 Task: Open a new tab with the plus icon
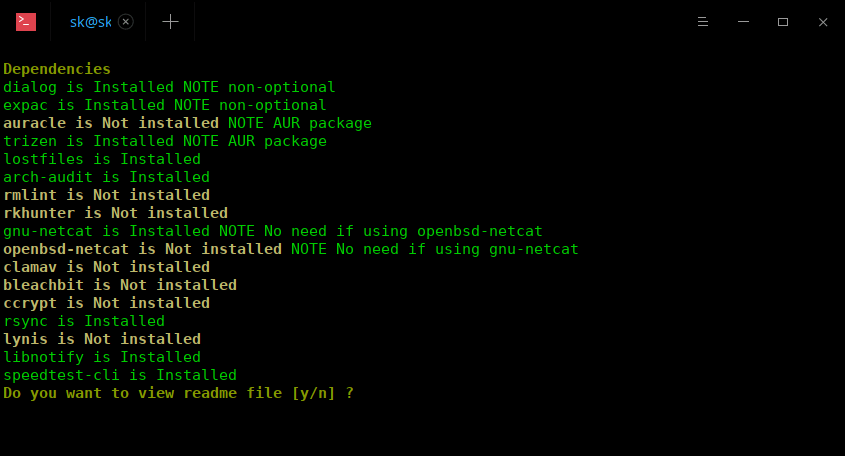[170, 22]
